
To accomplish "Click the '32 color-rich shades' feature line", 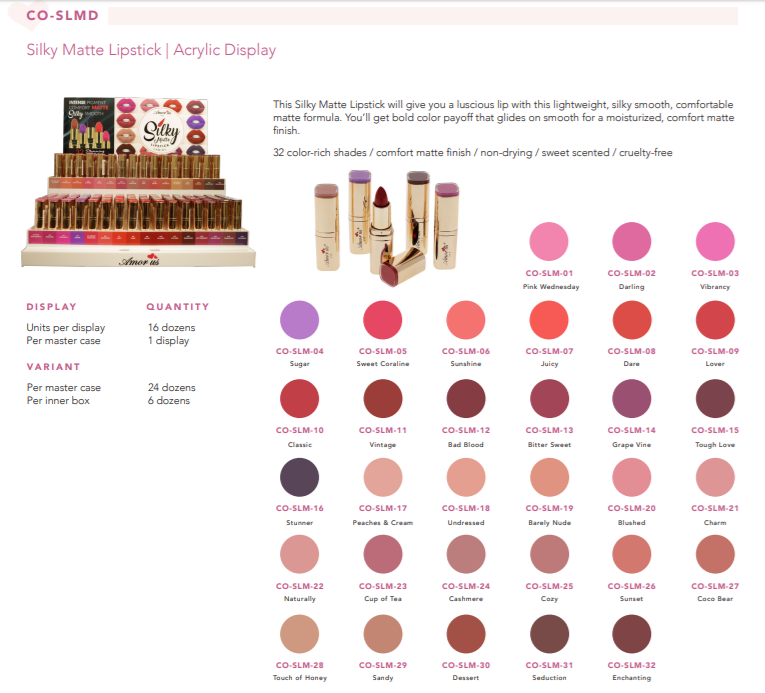I will coord(472,153).
